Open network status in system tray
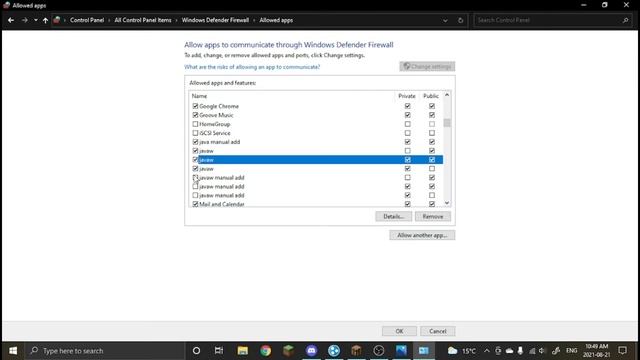This screenshot has width=640, height=360. coord(532,351)
